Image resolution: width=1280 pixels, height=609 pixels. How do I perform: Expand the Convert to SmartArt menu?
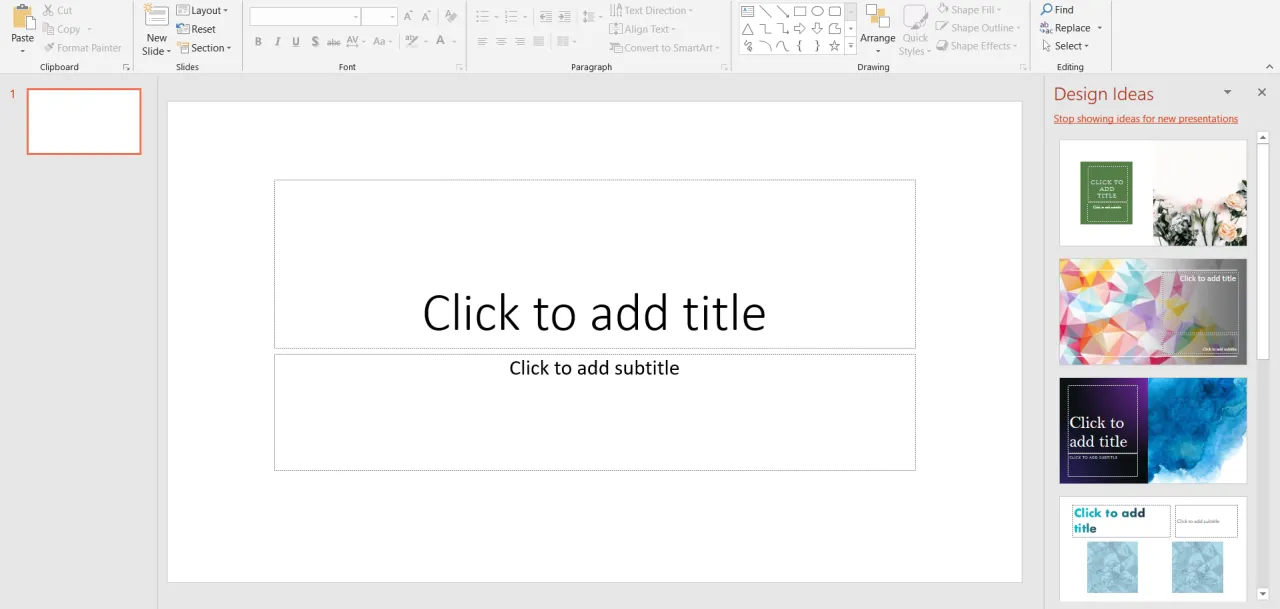pyautogui.click(x=663, y=47)
